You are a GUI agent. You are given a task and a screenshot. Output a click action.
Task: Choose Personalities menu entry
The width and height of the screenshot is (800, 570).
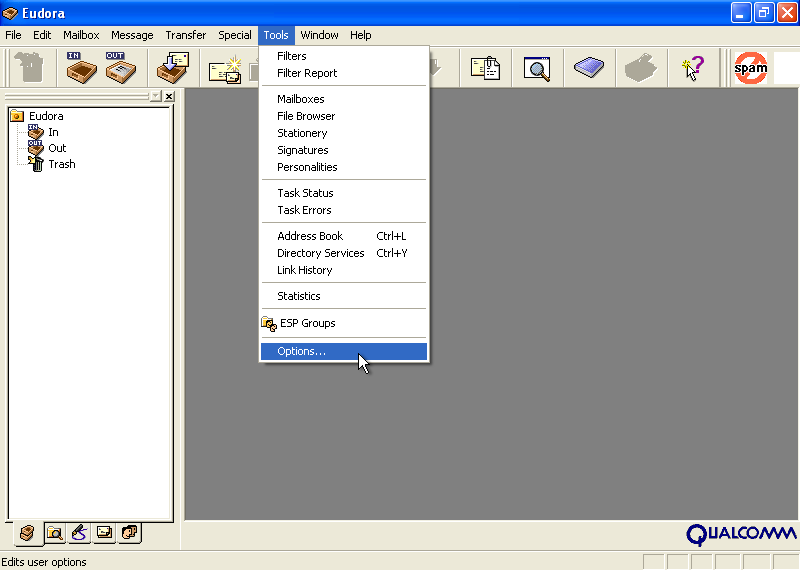(x=344, y=167)
